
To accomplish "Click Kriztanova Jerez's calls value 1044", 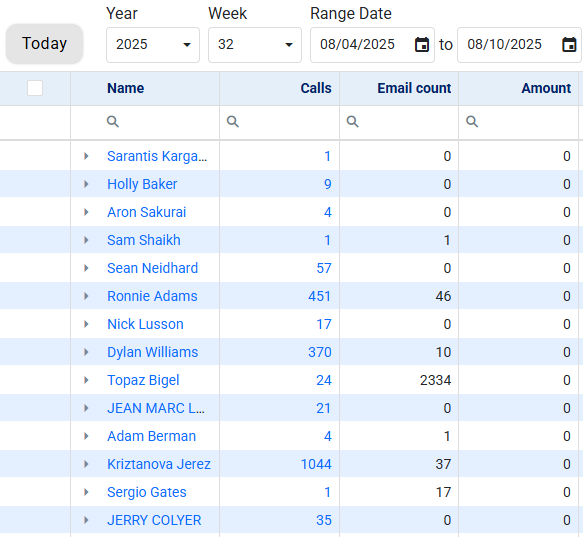I will (316, 464).
